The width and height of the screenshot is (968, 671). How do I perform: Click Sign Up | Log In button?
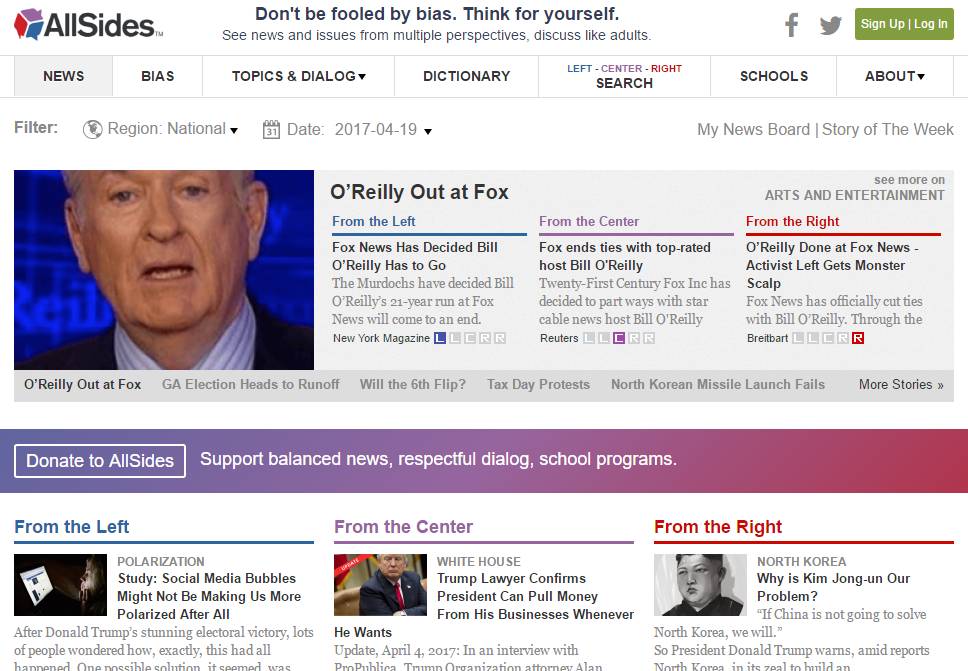tap(904, 24)
